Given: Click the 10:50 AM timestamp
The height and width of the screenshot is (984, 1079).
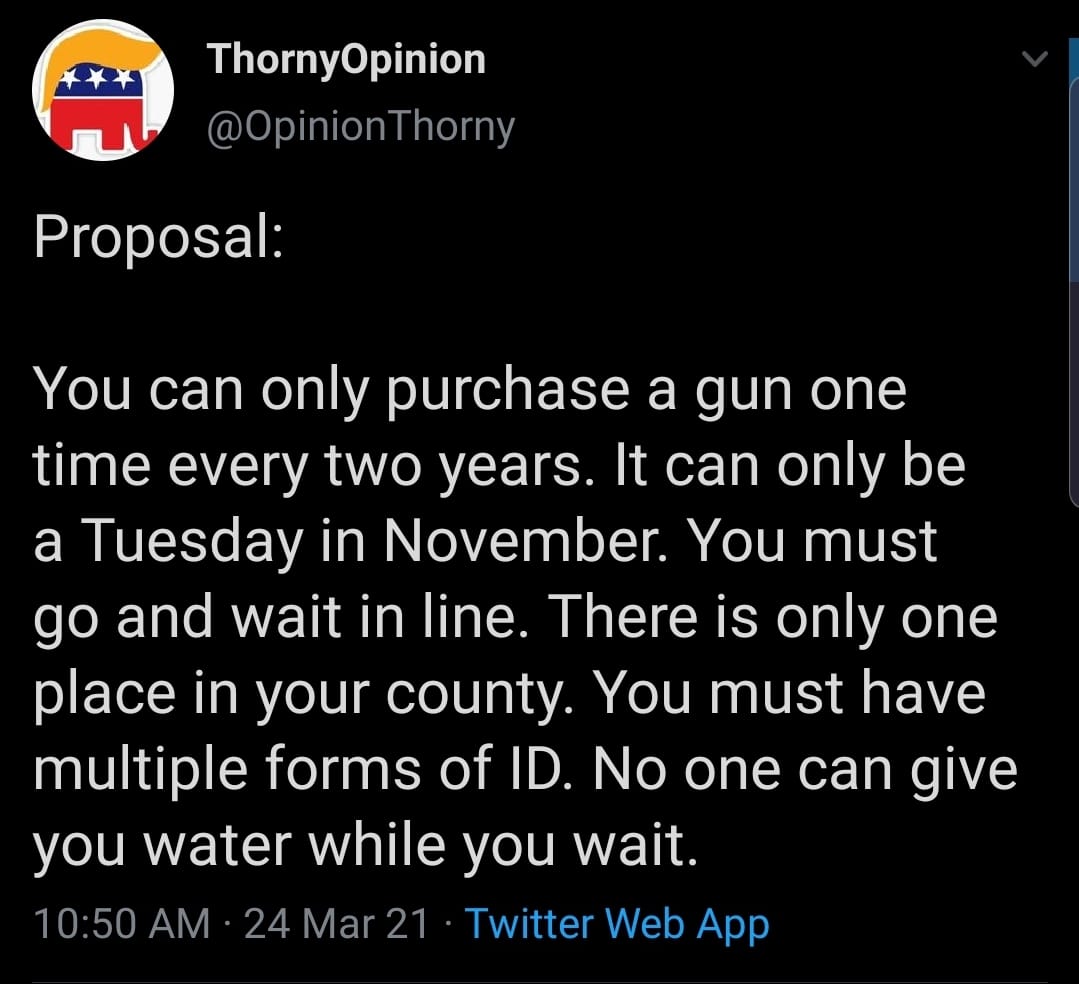Looking at the screenshot, I should [122, 923].
